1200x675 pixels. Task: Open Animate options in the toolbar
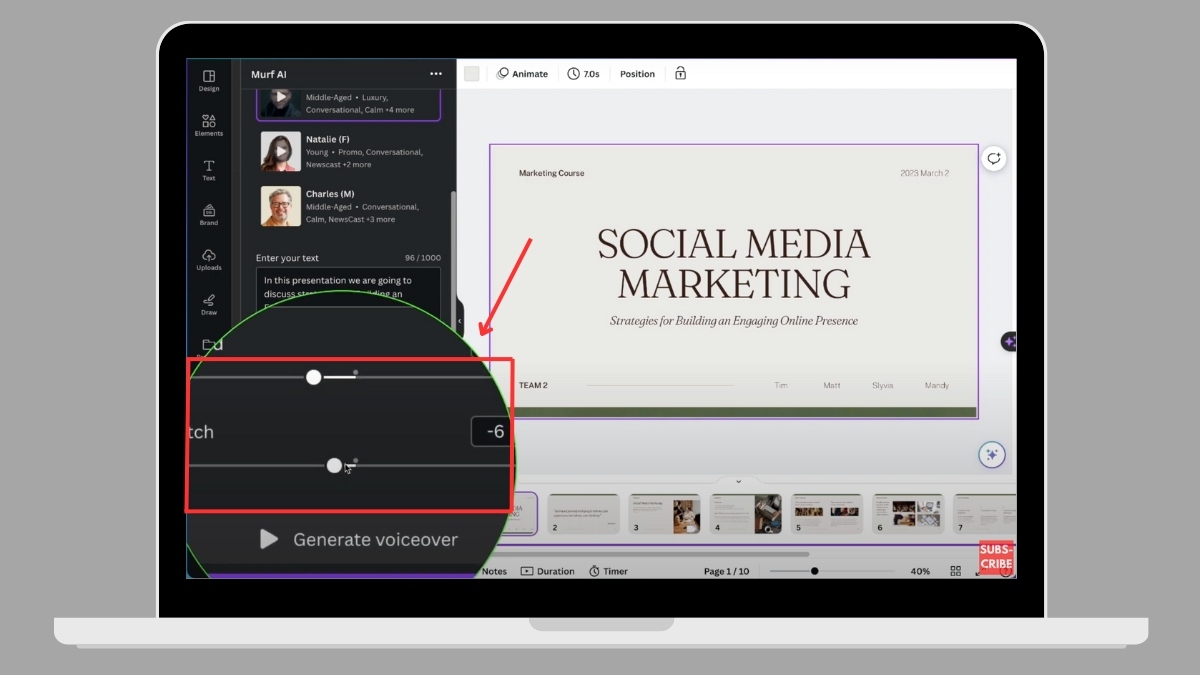pyautogui.click(x=522, y=74)
